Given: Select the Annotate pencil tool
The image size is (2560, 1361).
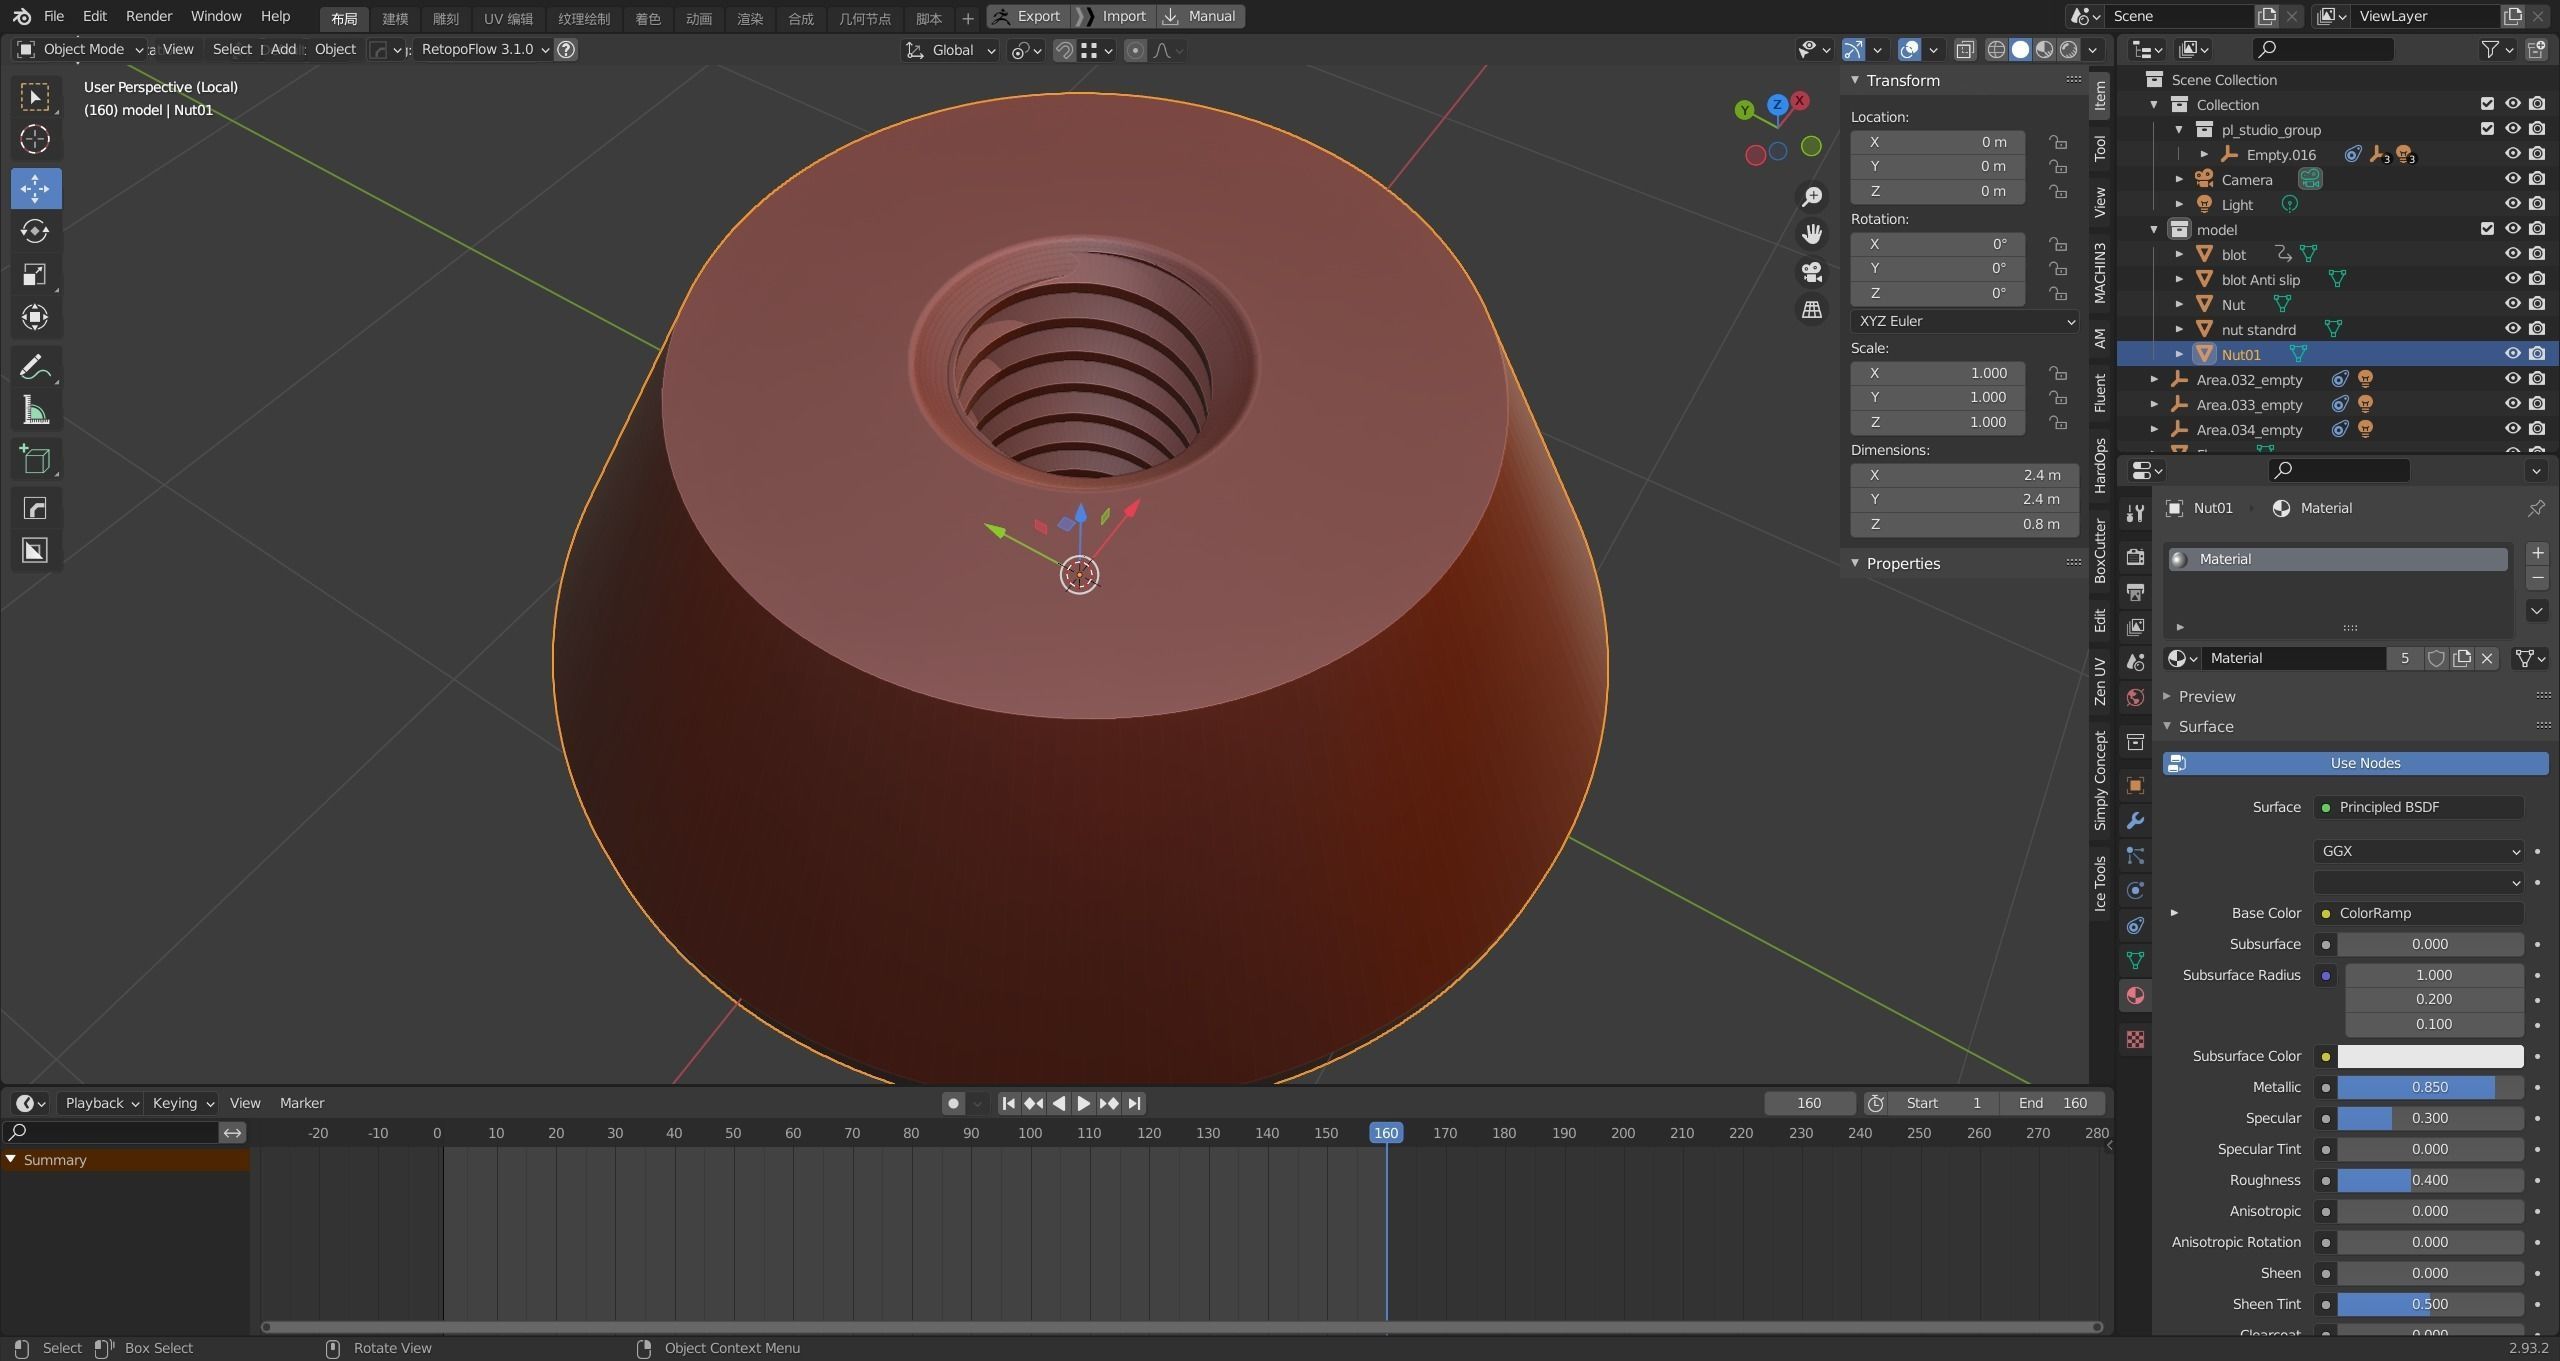Looking at the screenshot, I should pos(35,368).
